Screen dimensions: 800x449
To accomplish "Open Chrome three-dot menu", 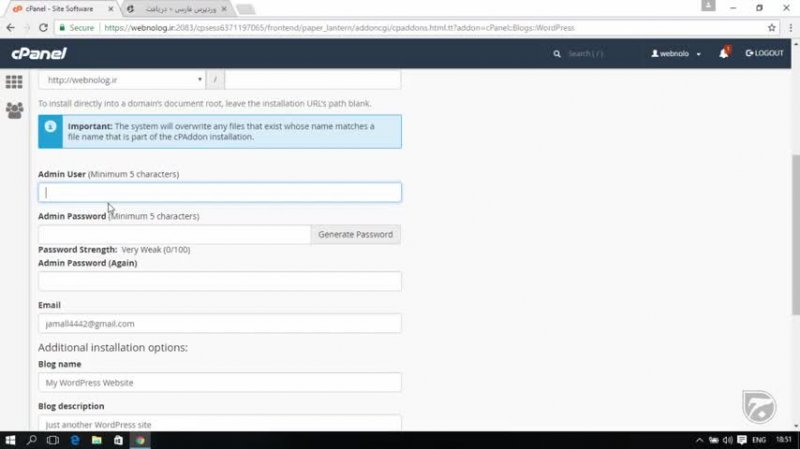I will point(788,28).
